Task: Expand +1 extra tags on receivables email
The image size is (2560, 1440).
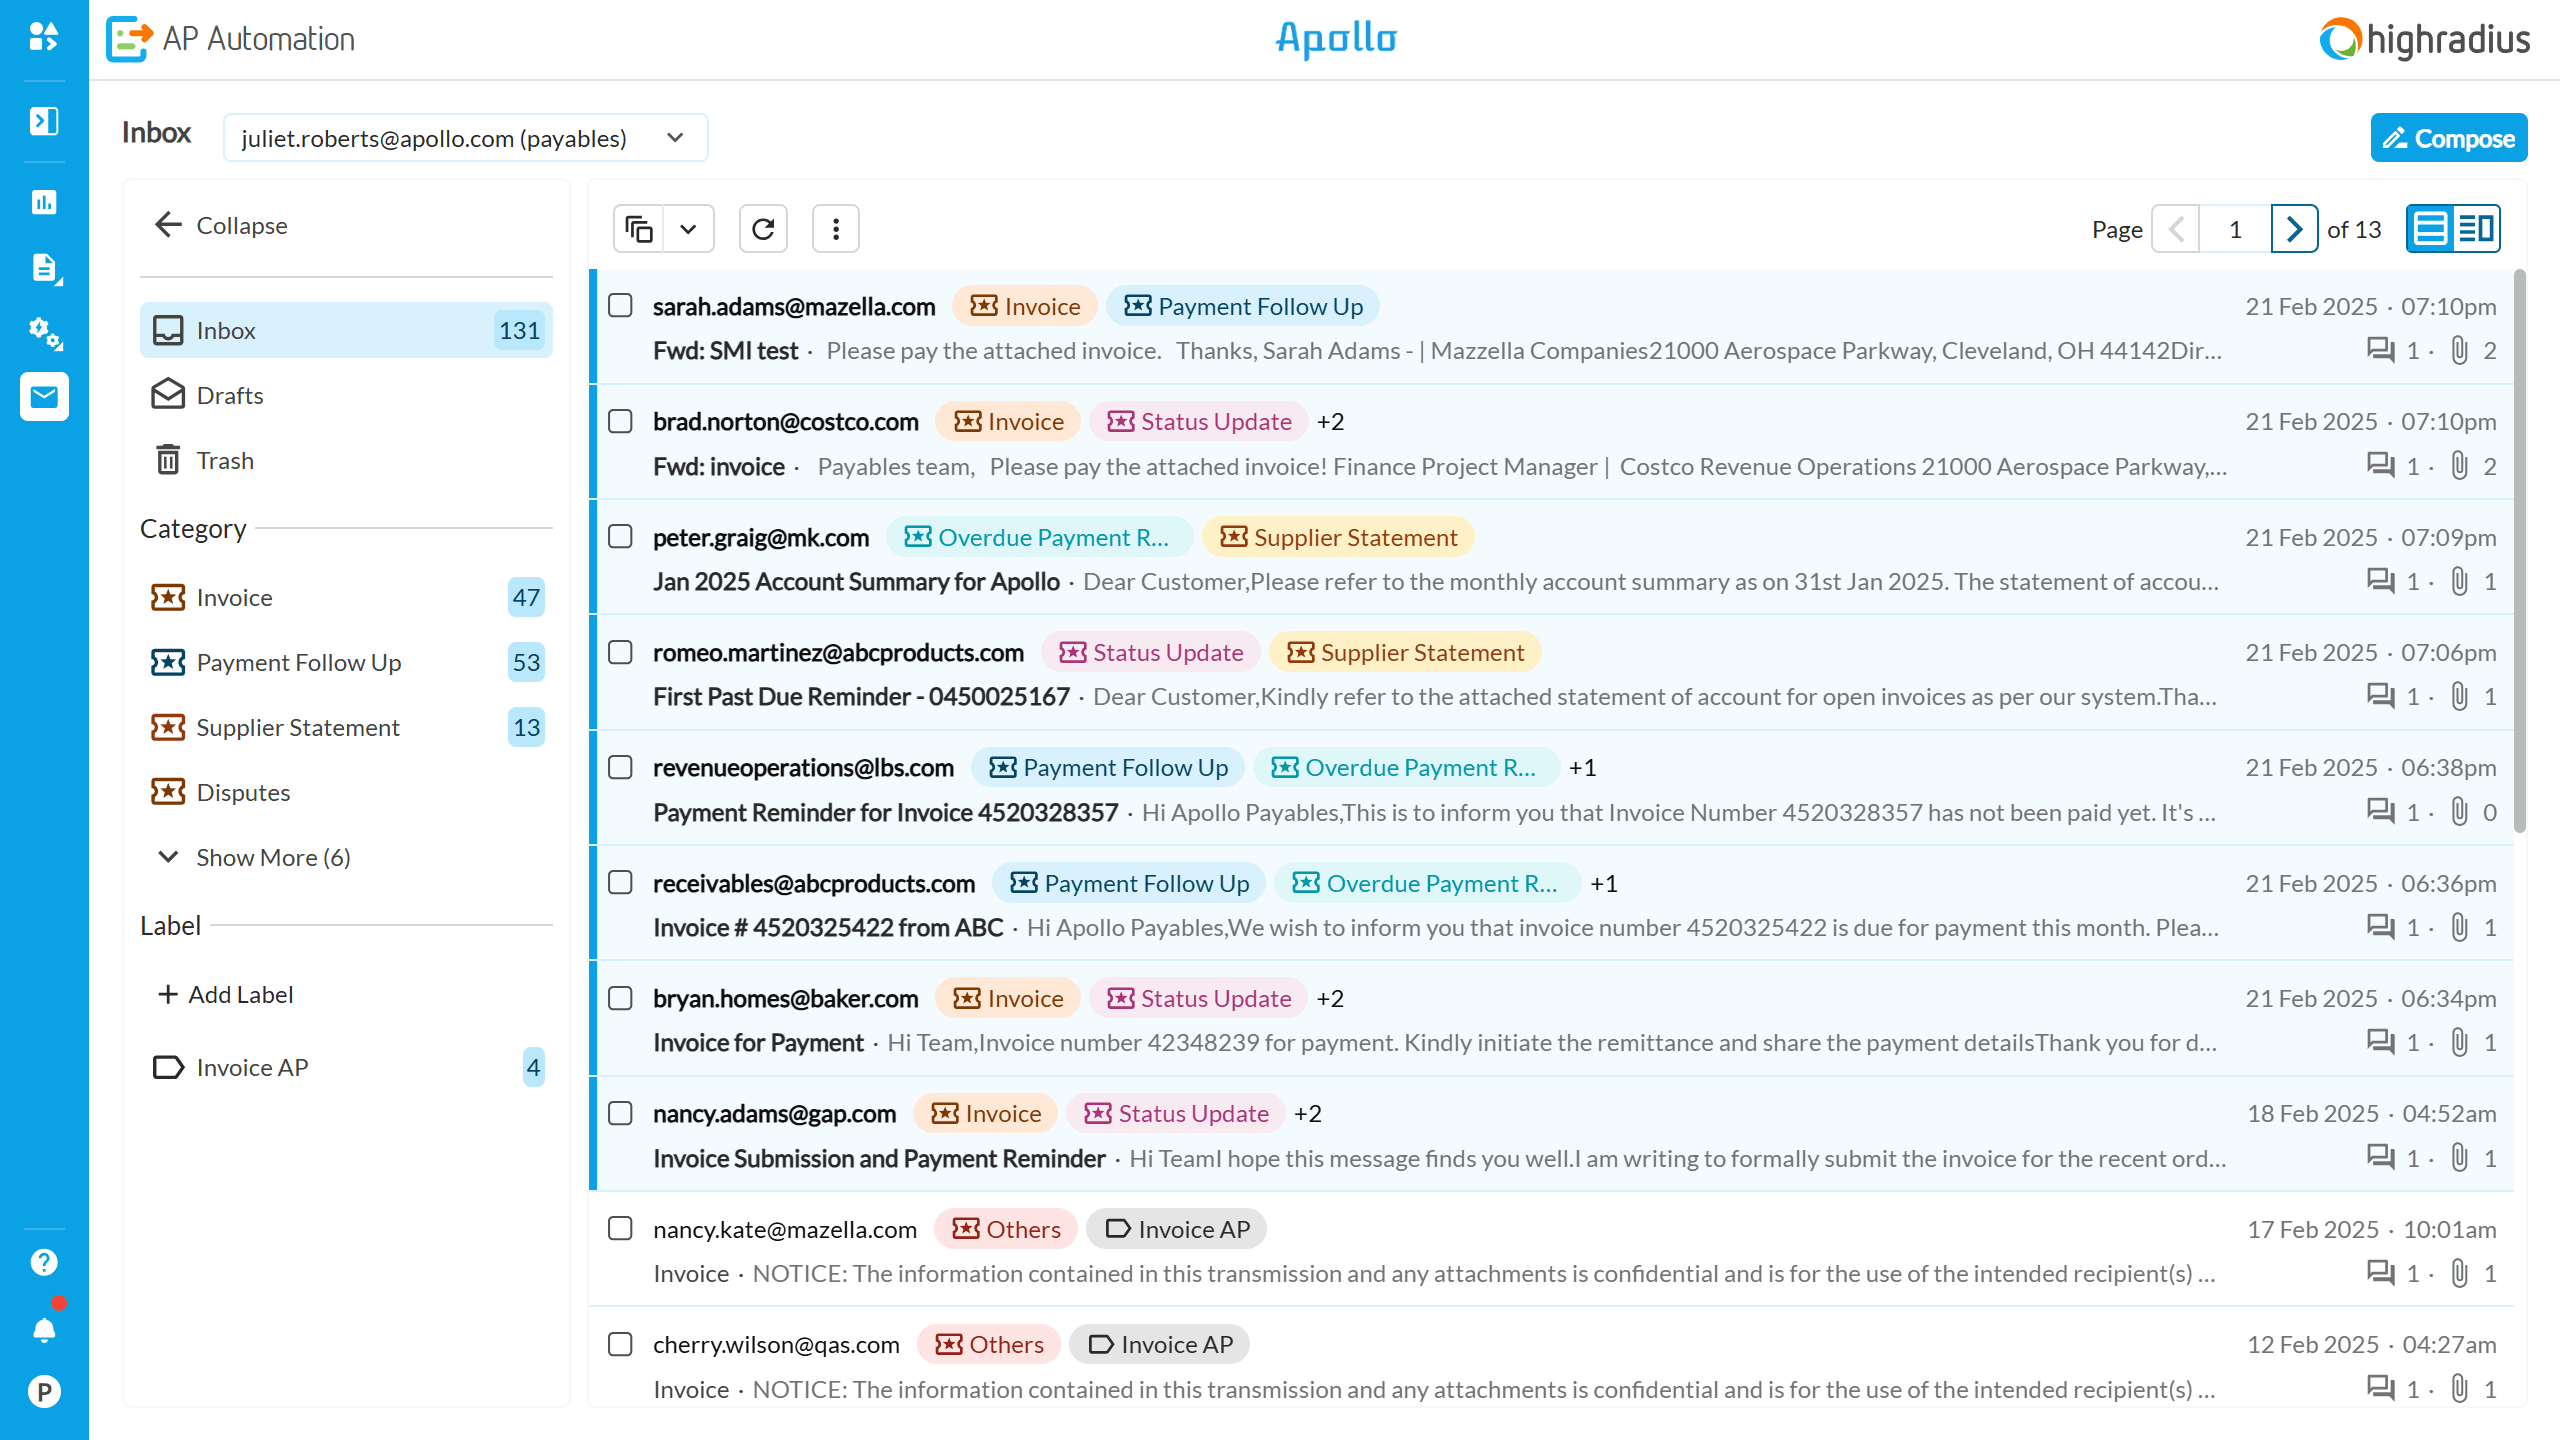Action: pos(1604,883)
